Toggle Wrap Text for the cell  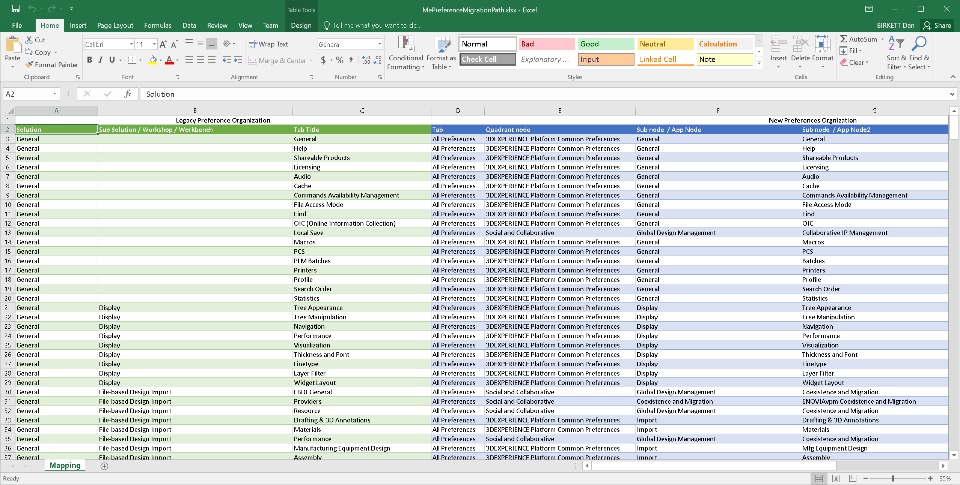click(x=267, y=44)
